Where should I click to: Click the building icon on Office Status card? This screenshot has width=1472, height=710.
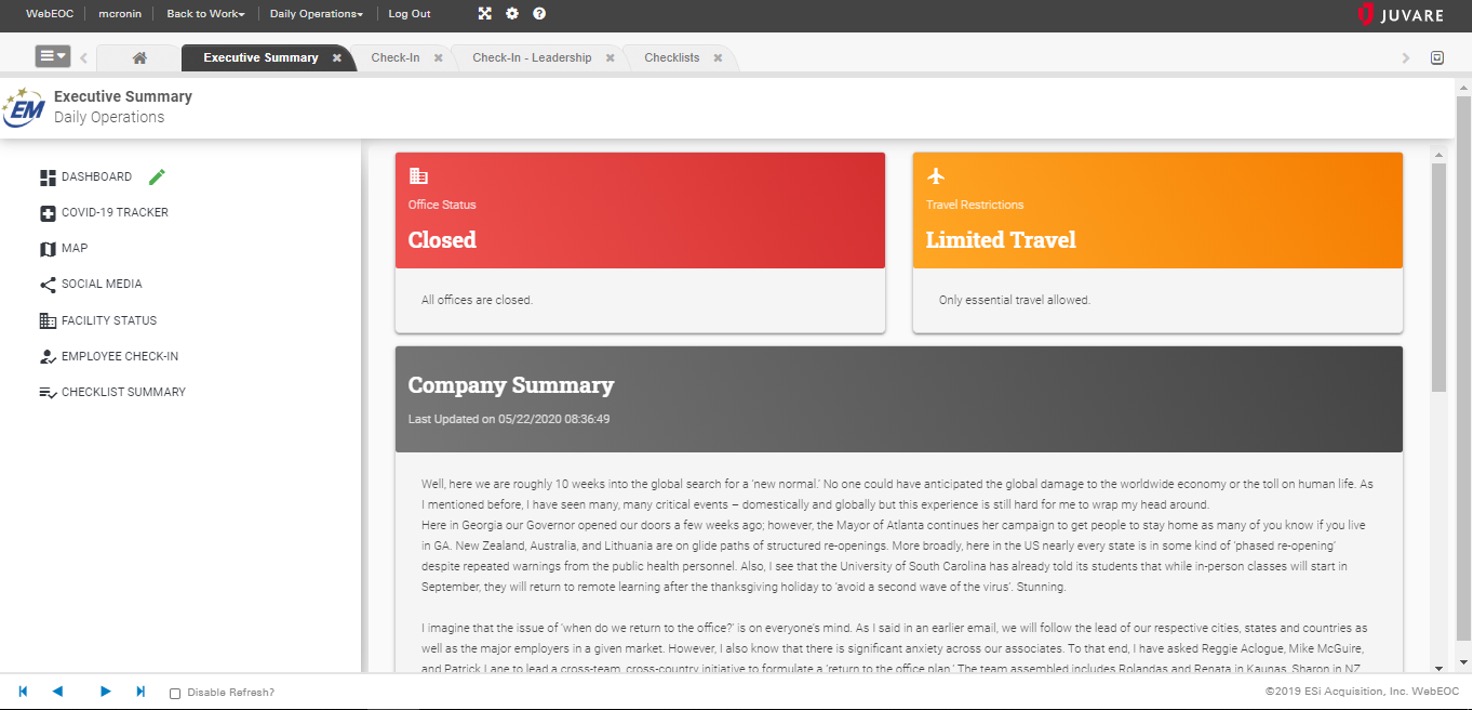[x=419, y=176]
